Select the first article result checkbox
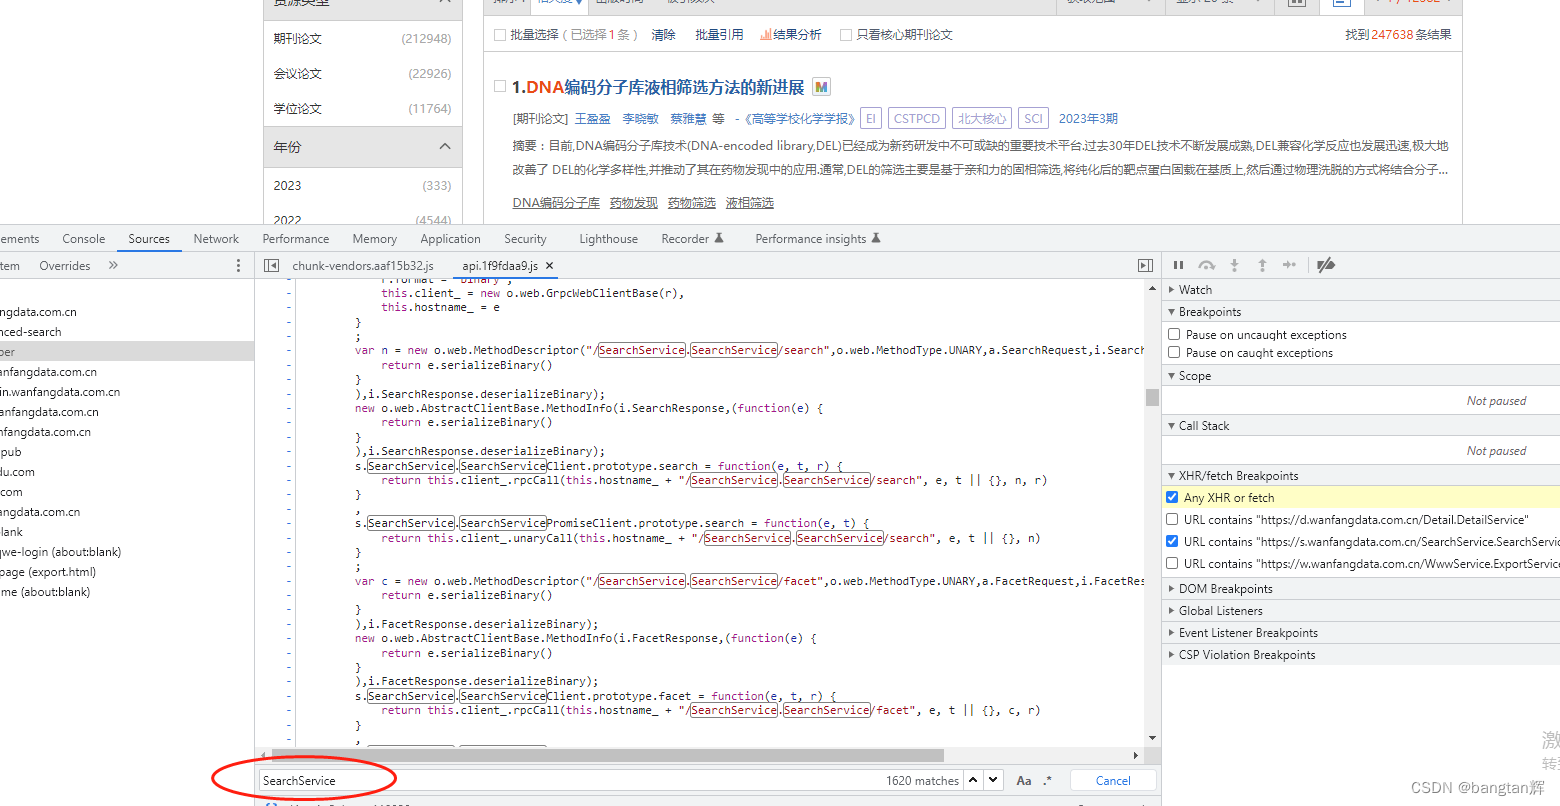The height and width of the screenshot is (806, 1560). (500, 87)
